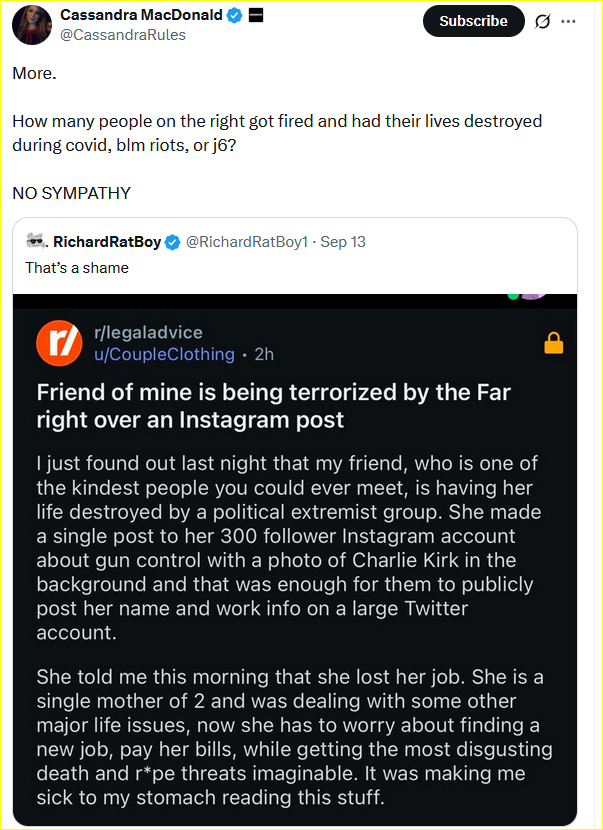Click Cassandra MacDonald's blue verified badge
The height and width of the screenshot is (830, 603).
click(233, 15)
